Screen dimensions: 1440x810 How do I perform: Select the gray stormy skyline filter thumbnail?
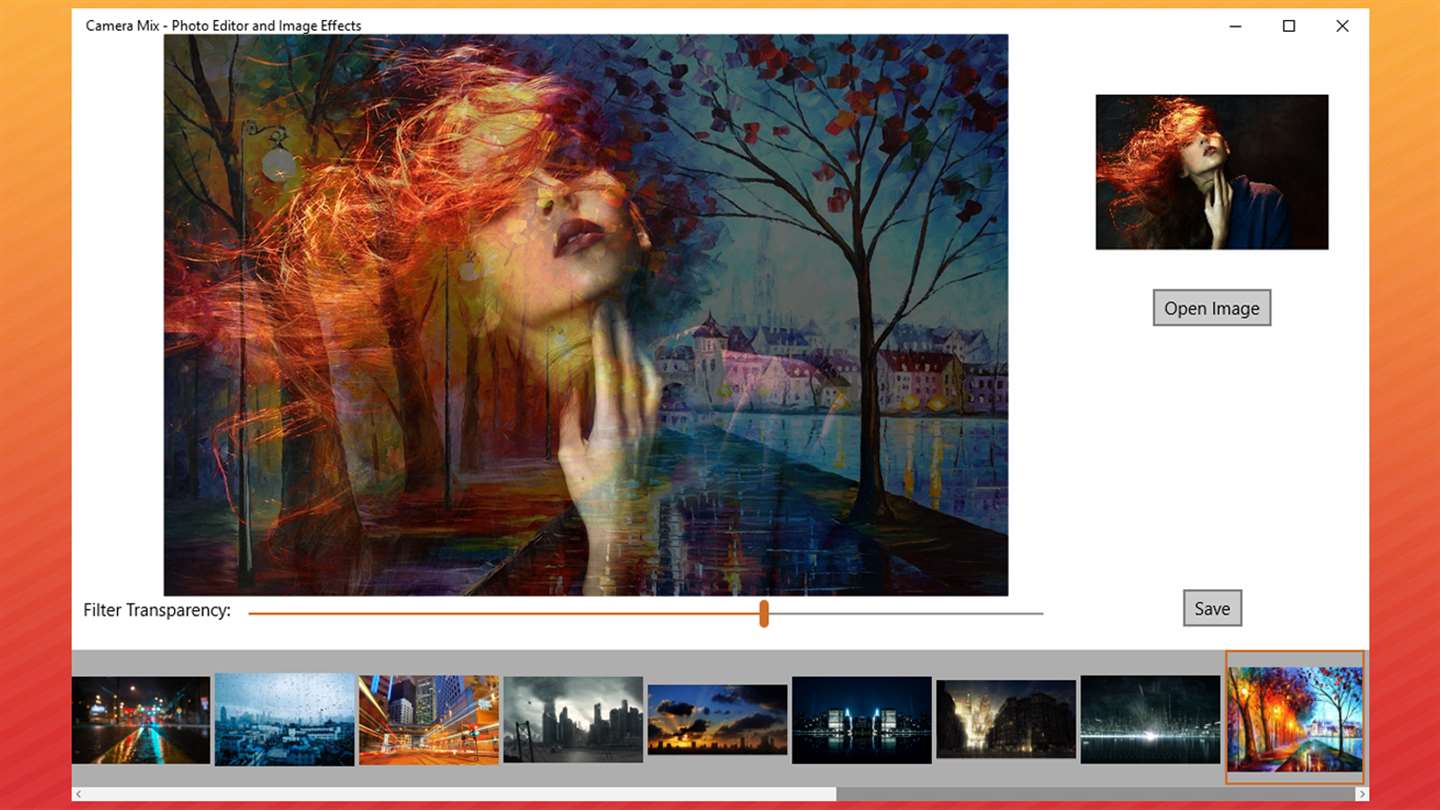573,720
